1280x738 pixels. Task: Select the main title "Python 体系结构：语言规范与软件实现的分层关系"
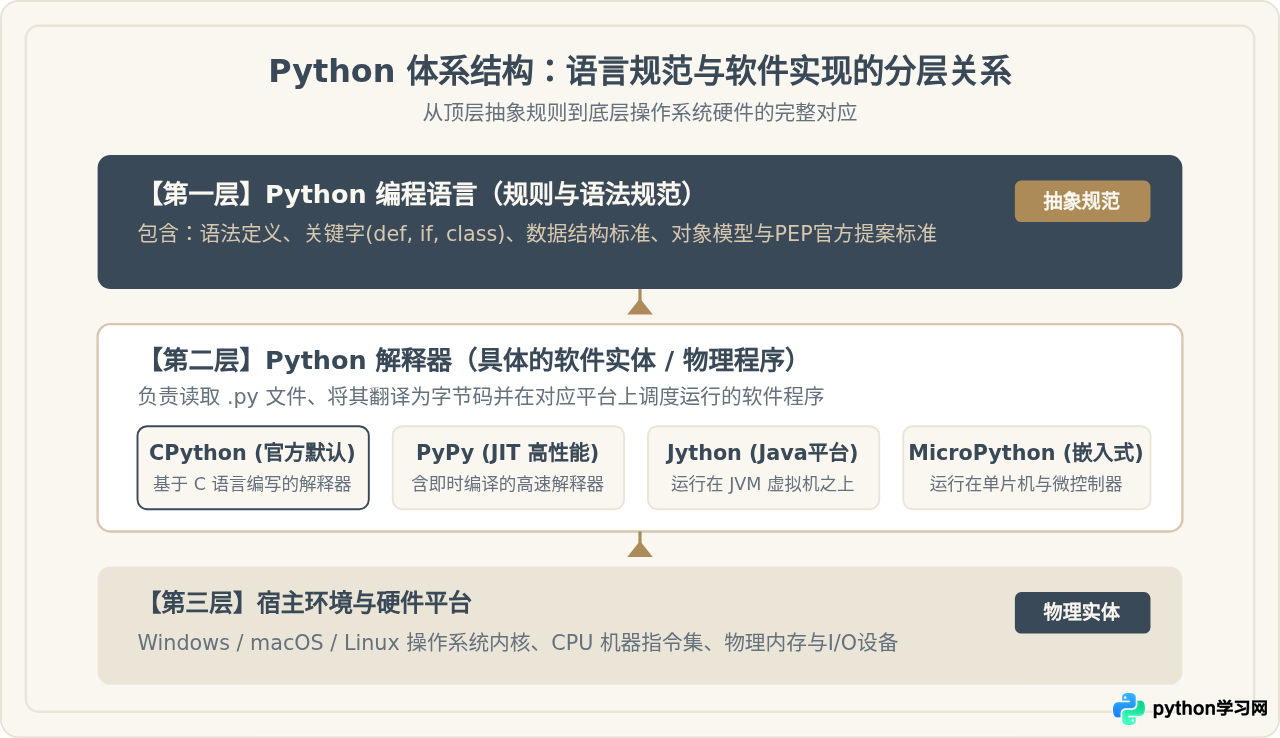(640, 72)
